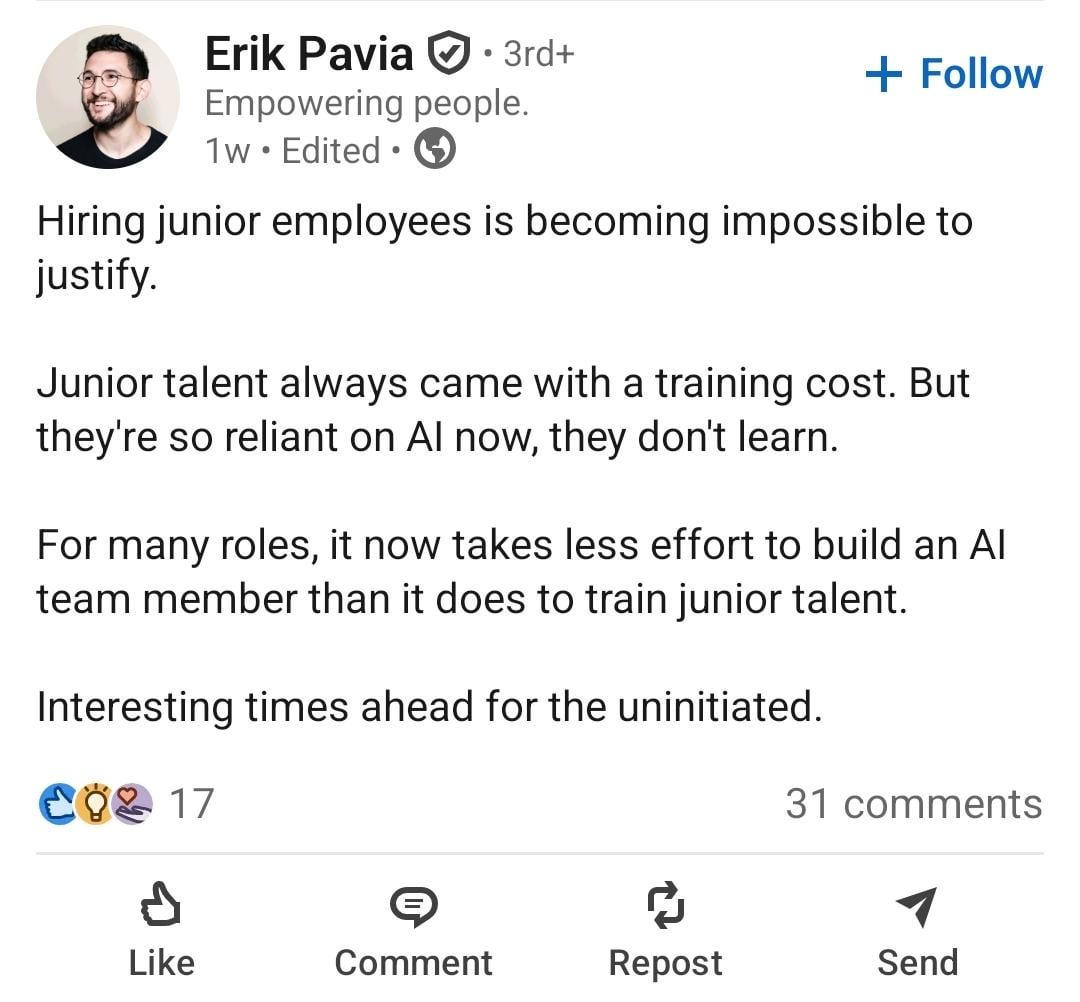This screenshot has height=1002, width=1080.
Task: Click the Erik Pavia name link
Action: (x=309, y=53)
